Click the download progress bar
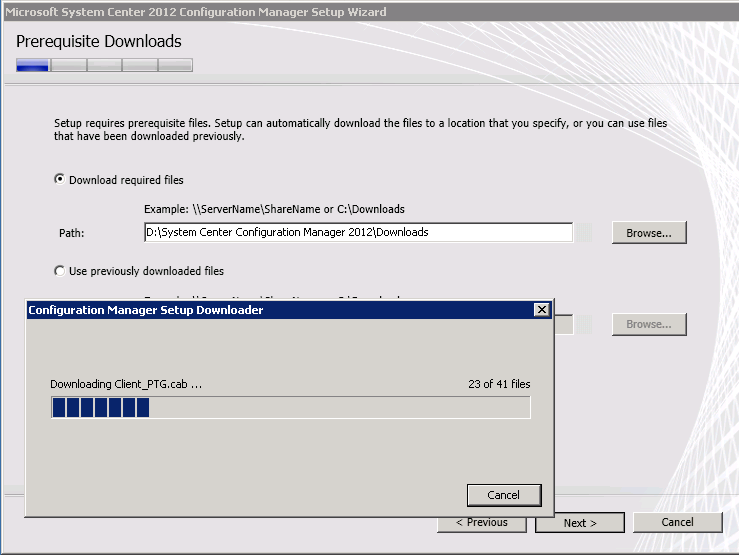 click(291, 407)
